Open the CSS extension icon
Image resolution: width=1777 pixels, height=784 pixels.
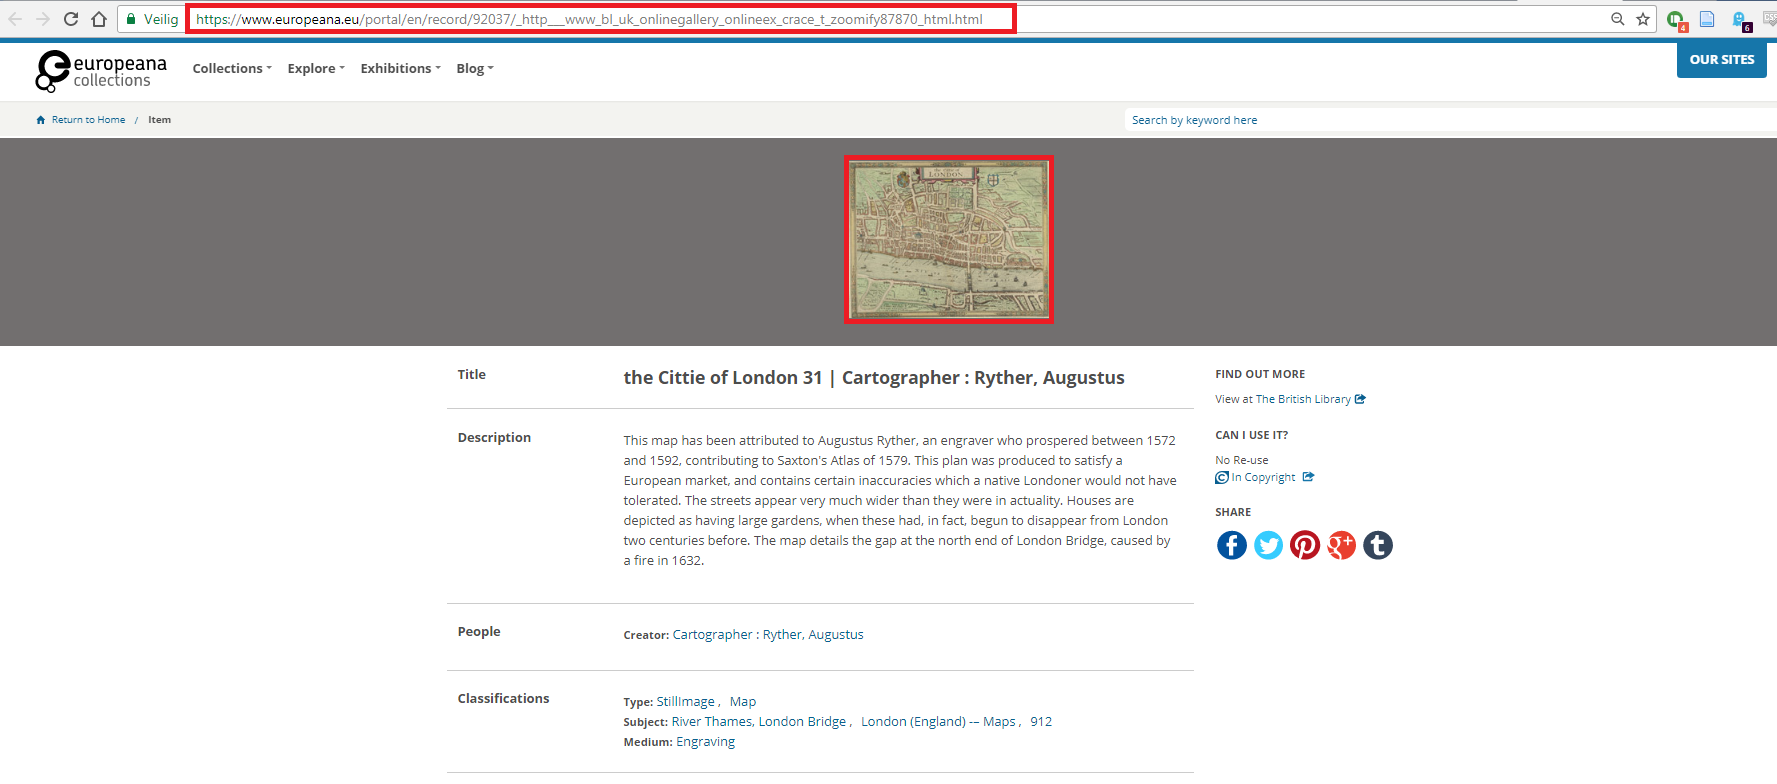click(x=1770, y=19)
